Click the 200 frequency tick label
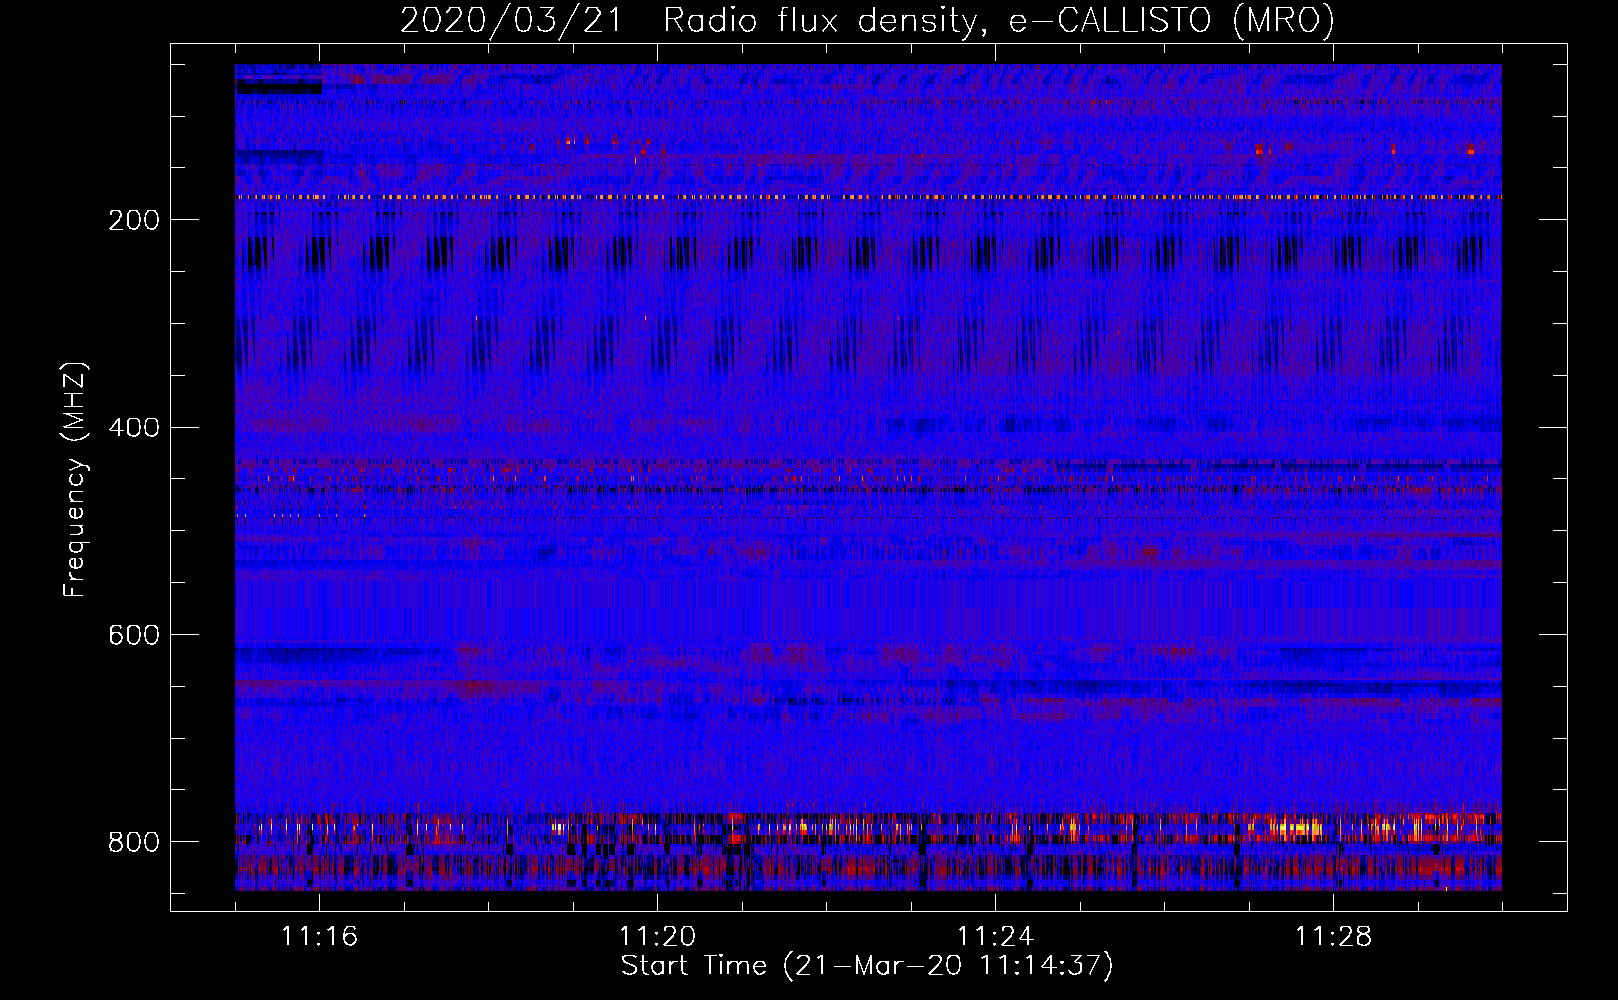The height and width of the screenshot is (1000, 1618). coord(133,220)
